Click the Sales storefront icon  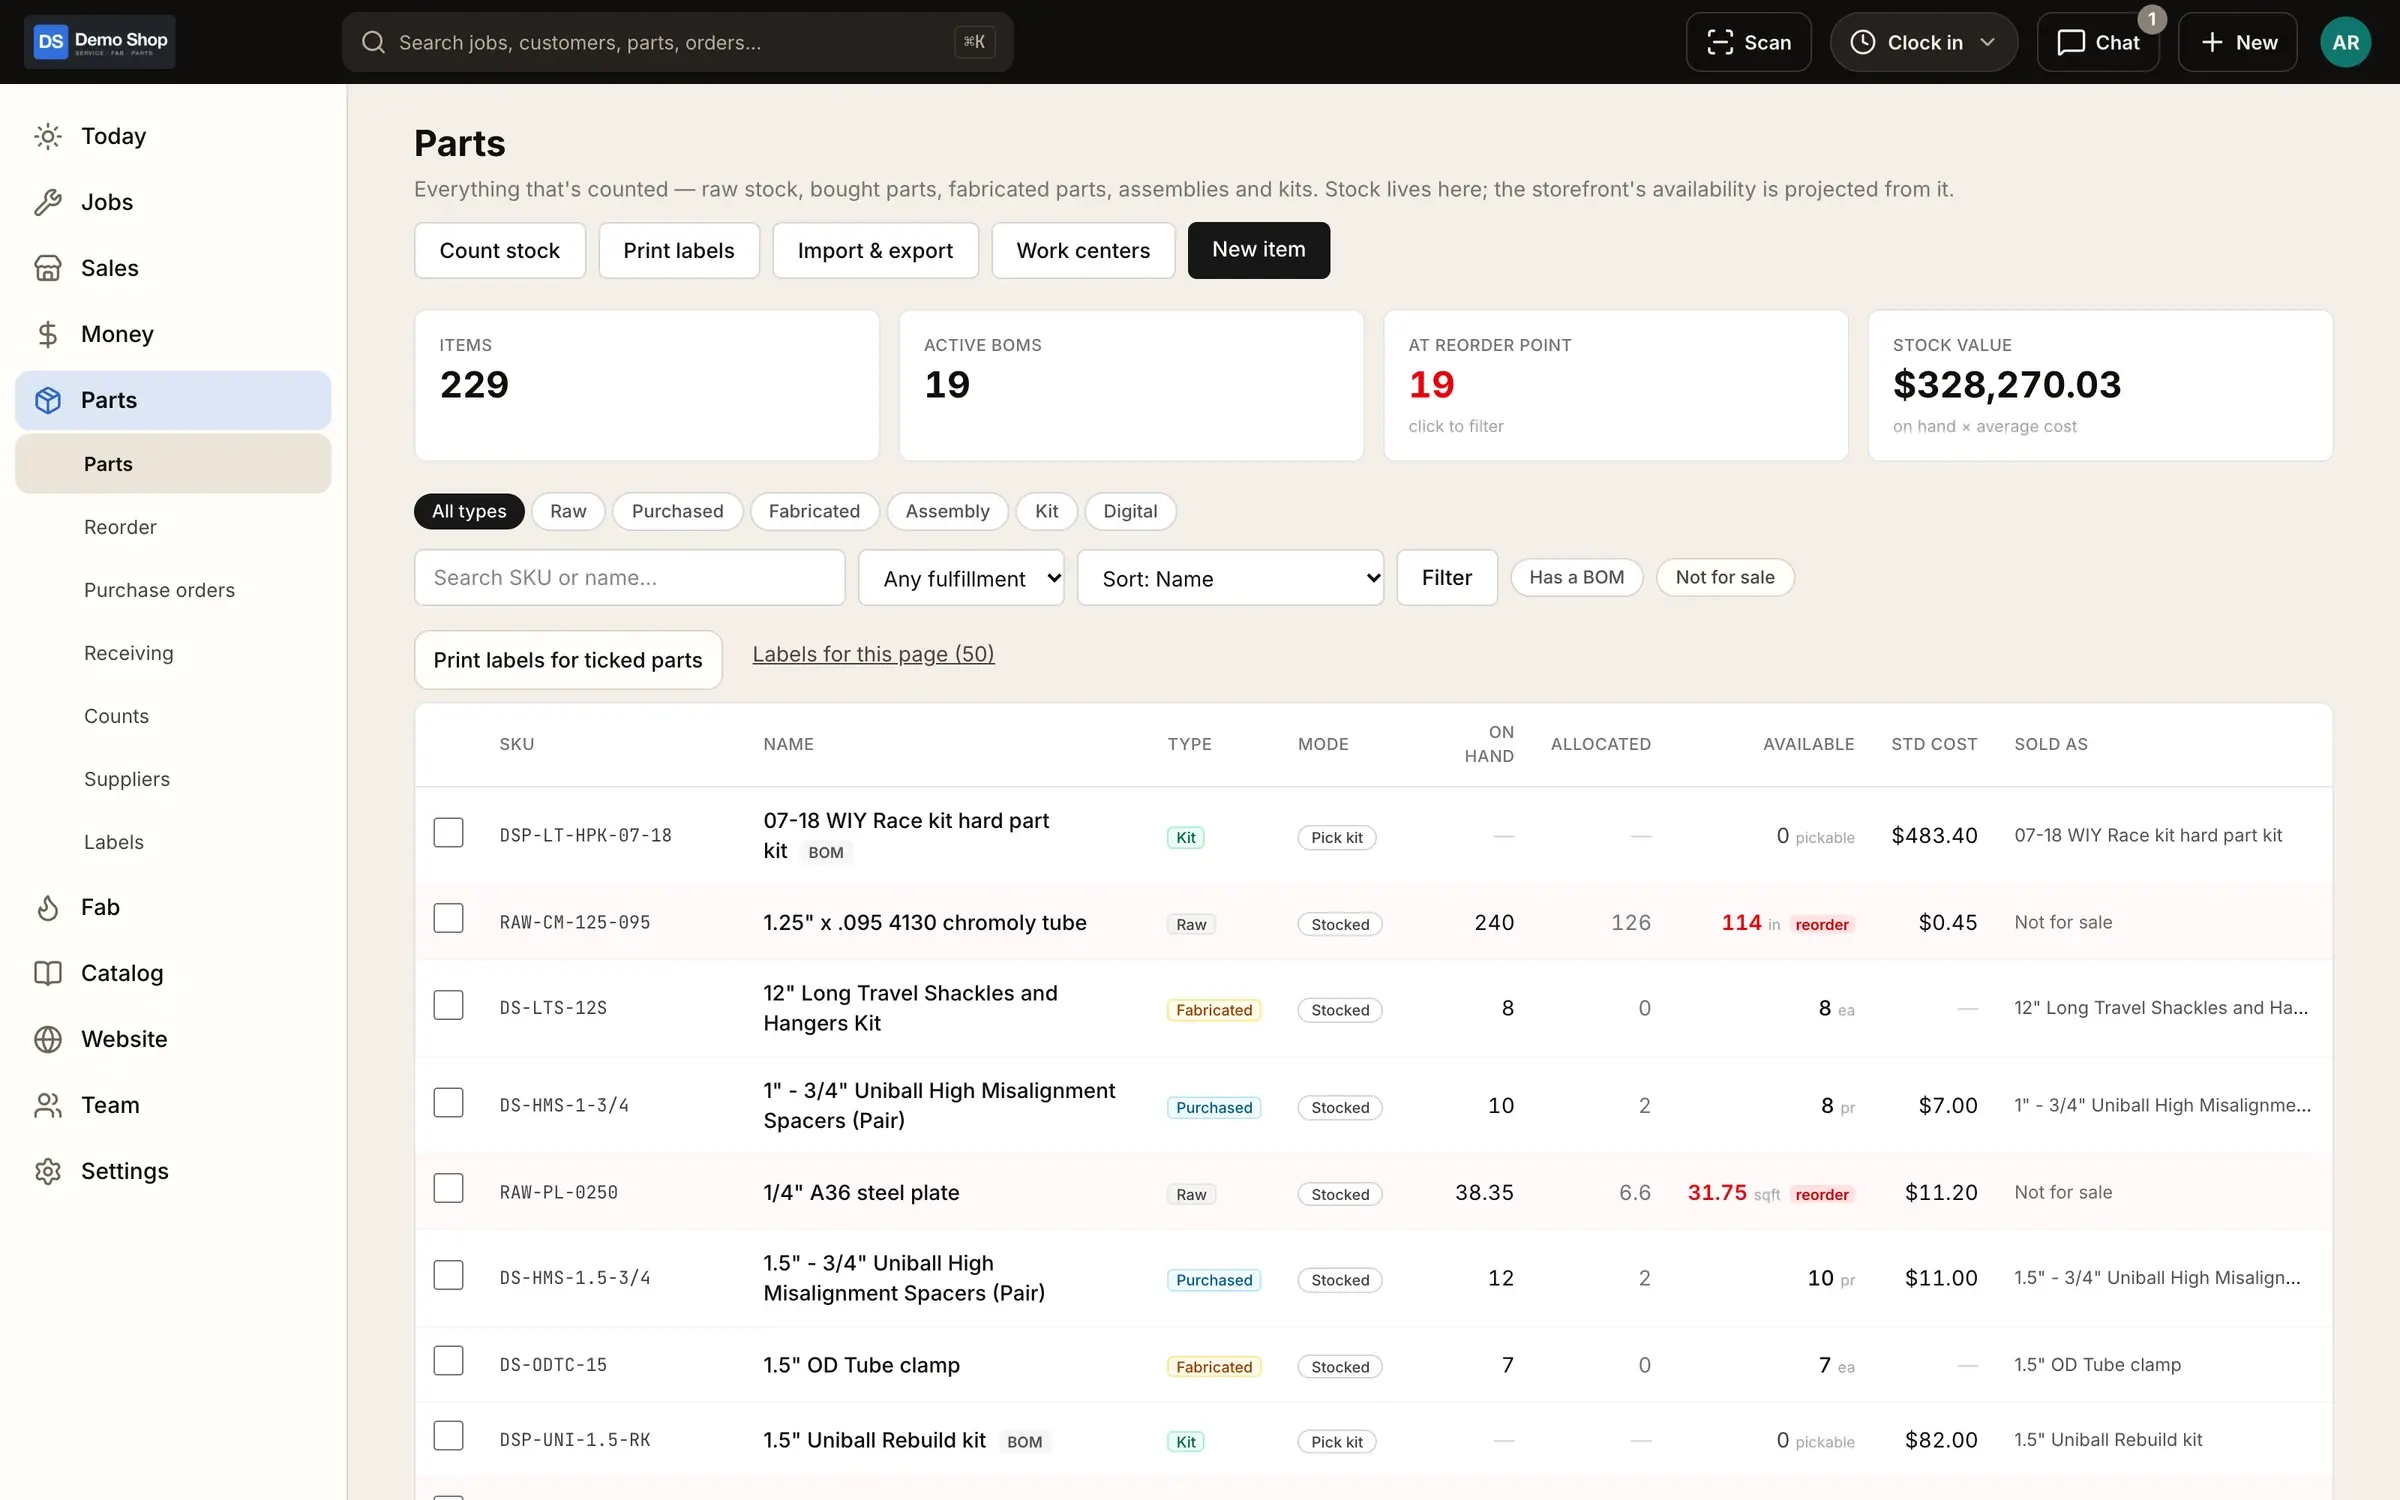coord(48,268)
